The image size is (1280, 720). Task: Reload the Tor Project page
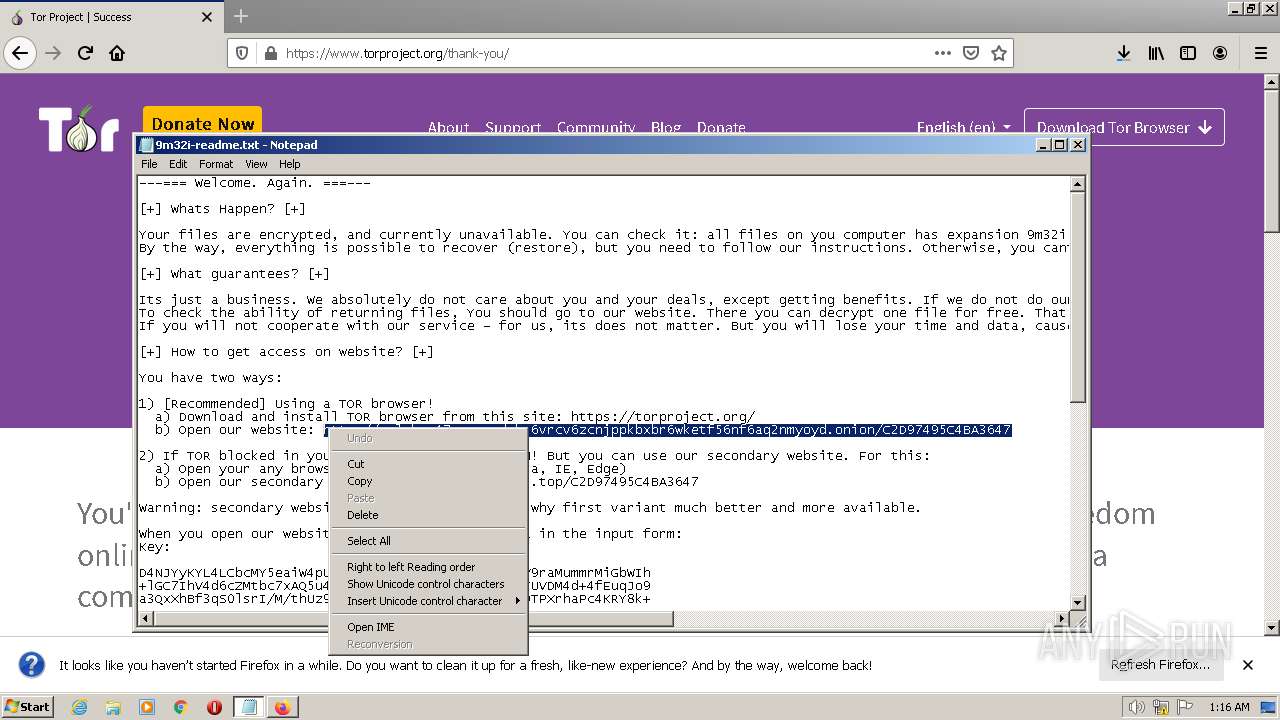click(85, 53)
